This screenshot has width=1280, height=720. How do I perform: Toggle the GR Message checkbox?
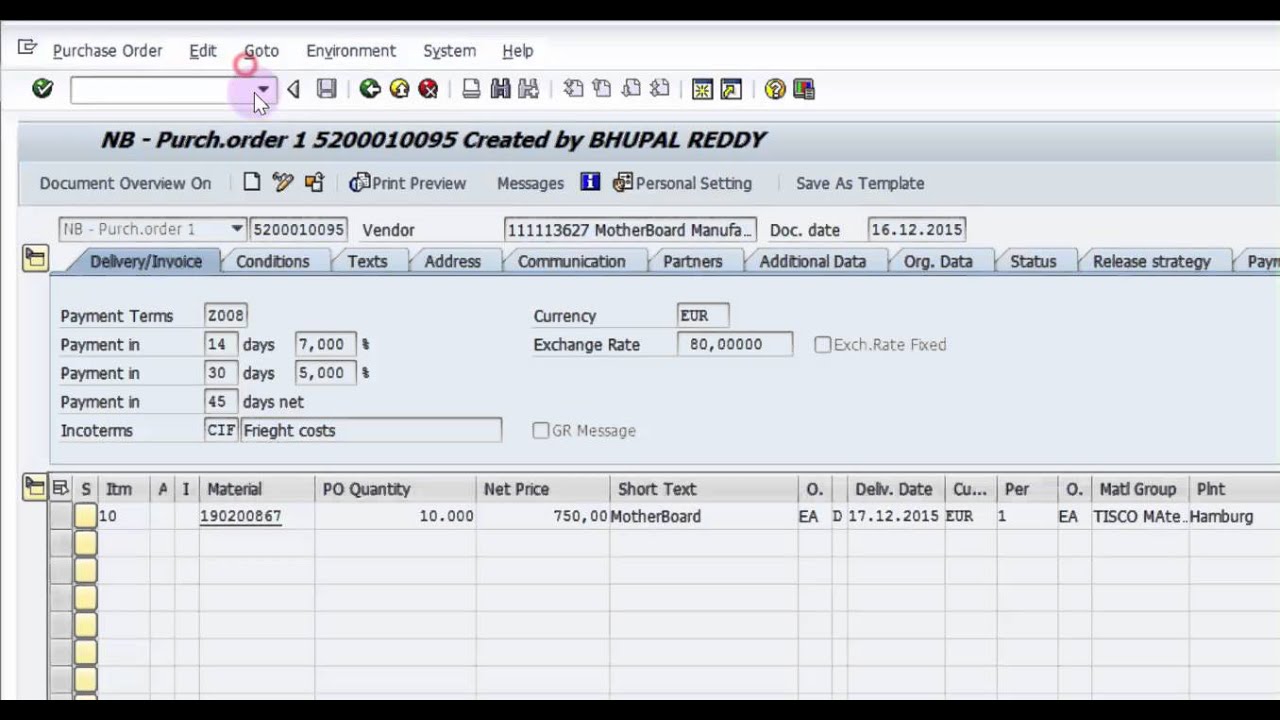[541, 430]
